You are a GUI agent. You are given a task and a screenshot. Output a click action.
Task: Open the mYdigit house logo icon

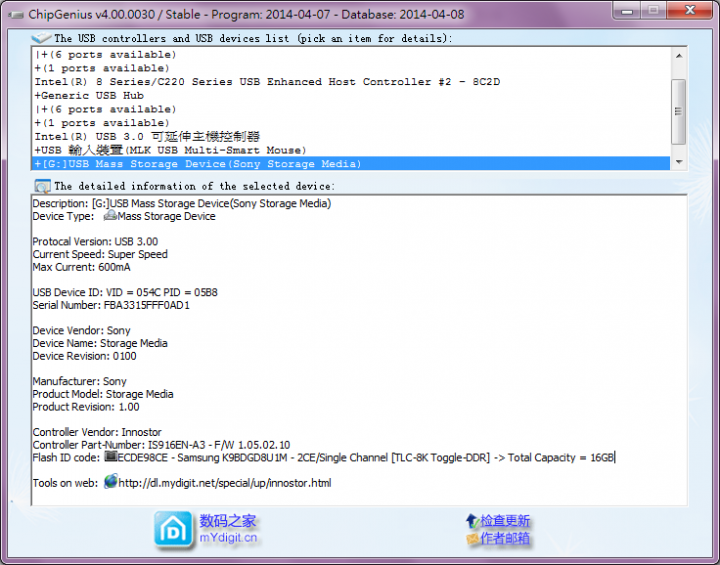[x=173, y=530]
